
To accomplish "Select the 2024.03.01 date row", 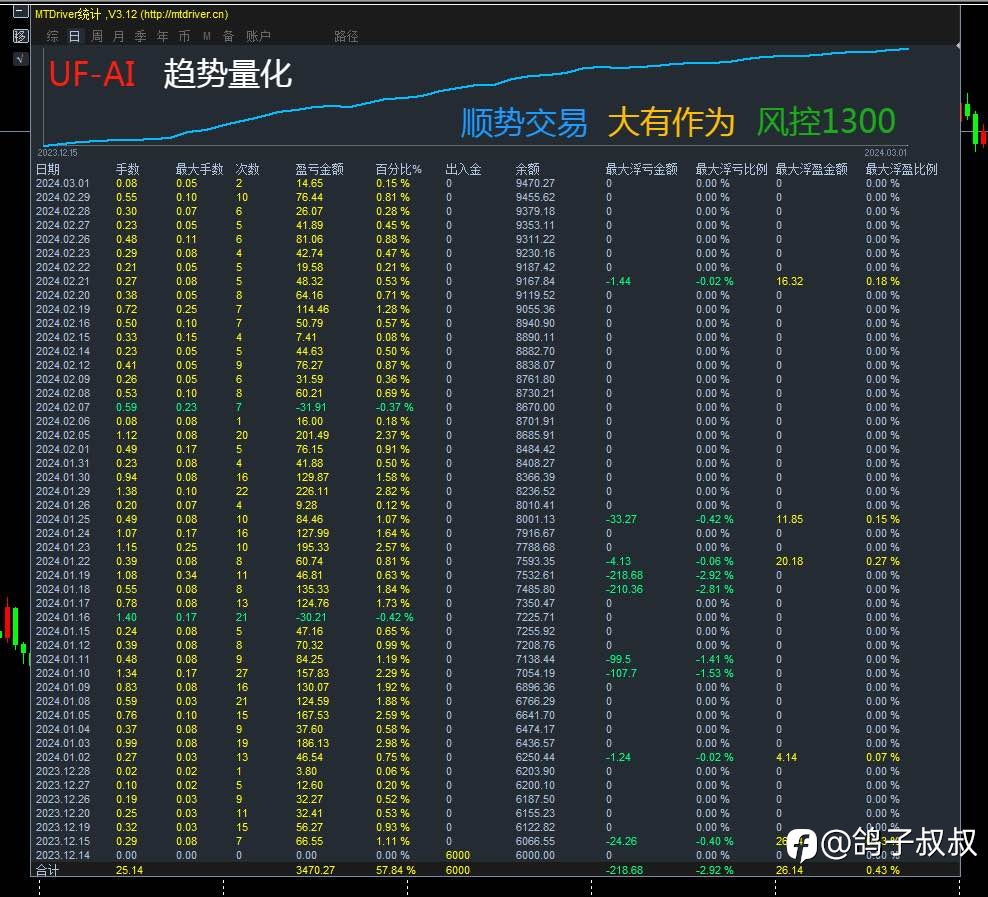I will pyautogui.click(x=62, y=183).
